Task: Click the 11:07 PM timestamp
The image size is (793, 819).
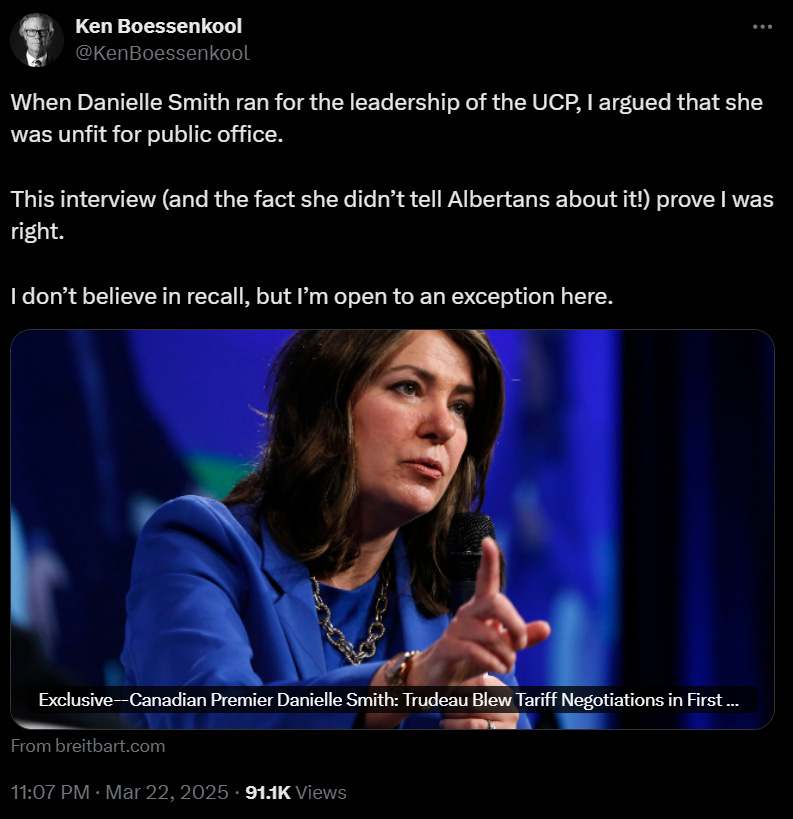Action: tap(50, 792)
